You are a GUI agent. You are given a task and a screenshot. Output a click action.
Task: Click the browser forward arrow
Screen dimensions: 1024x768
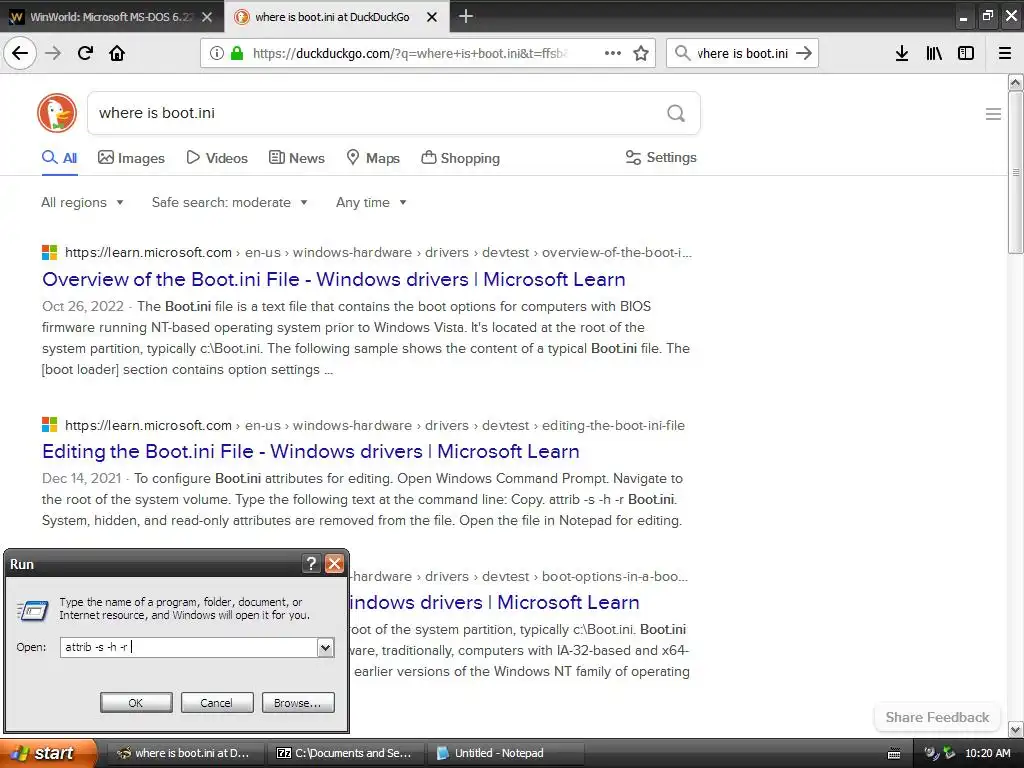click(x=53, y=53)
